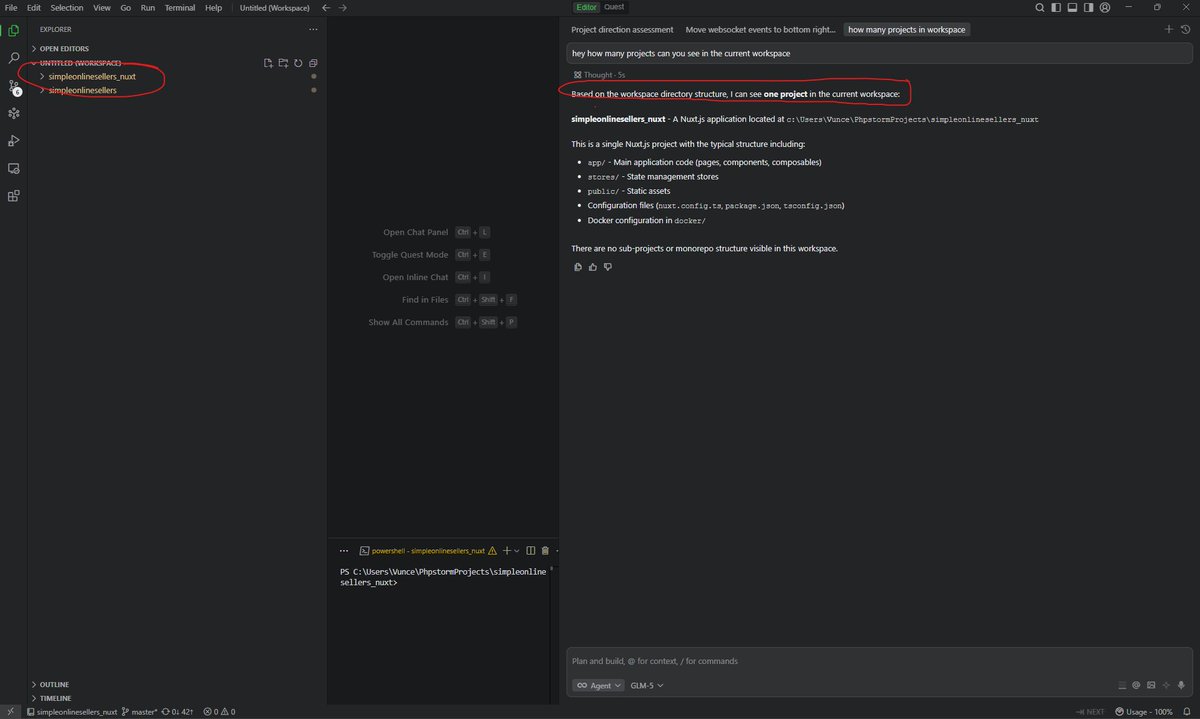Viewport: 1200px width, 719px height.
Task: Click Usage 100% in status bar
Action: pyautogui.click(x=1143, y=712)
